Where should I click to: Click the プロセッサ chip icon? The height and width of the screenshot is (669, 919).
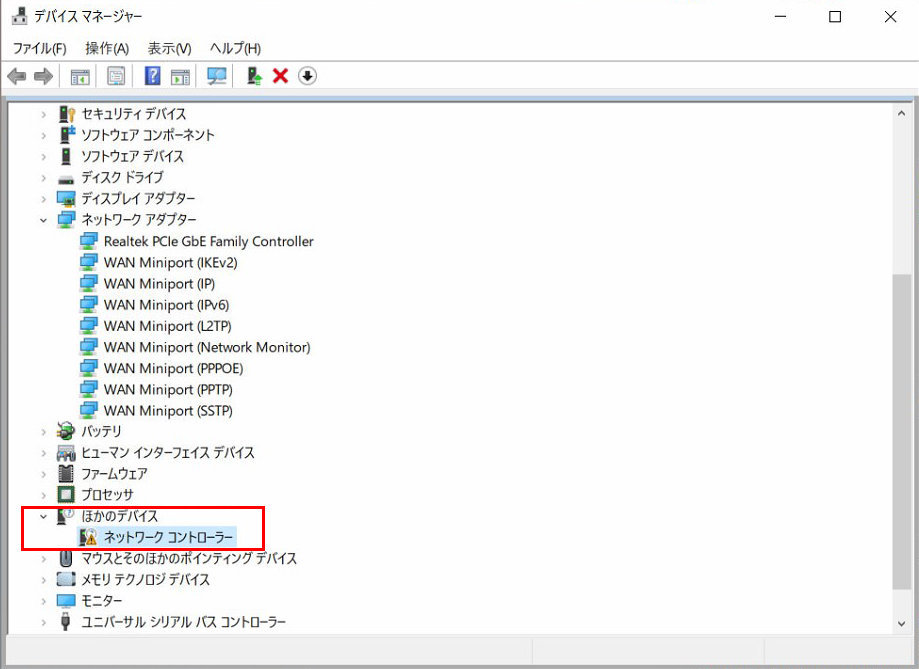(66, 494)
